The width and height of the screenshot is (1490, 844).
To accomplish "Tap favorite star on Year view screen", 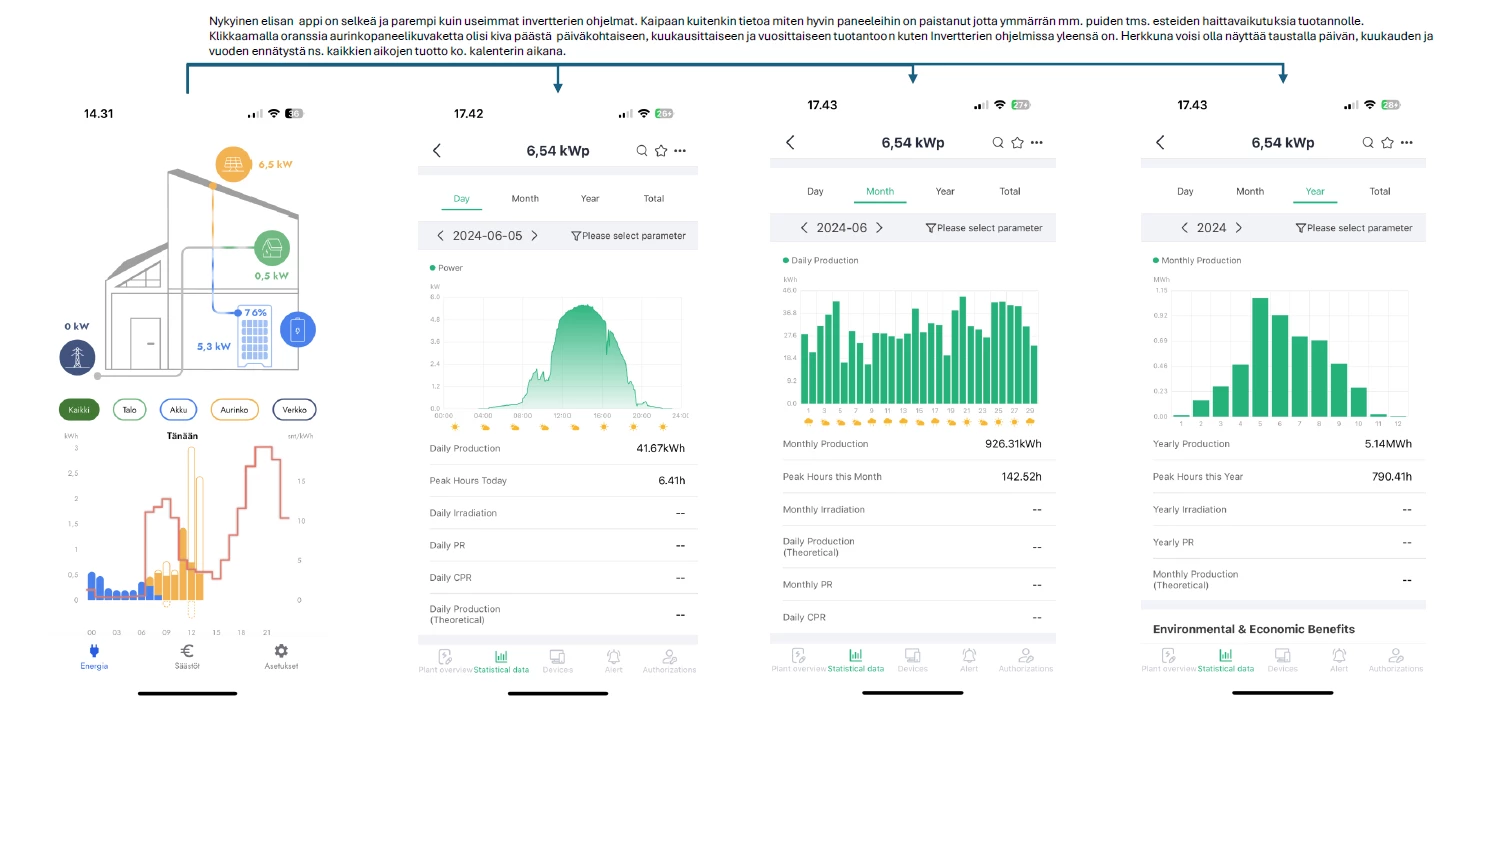I will 1387,143.
